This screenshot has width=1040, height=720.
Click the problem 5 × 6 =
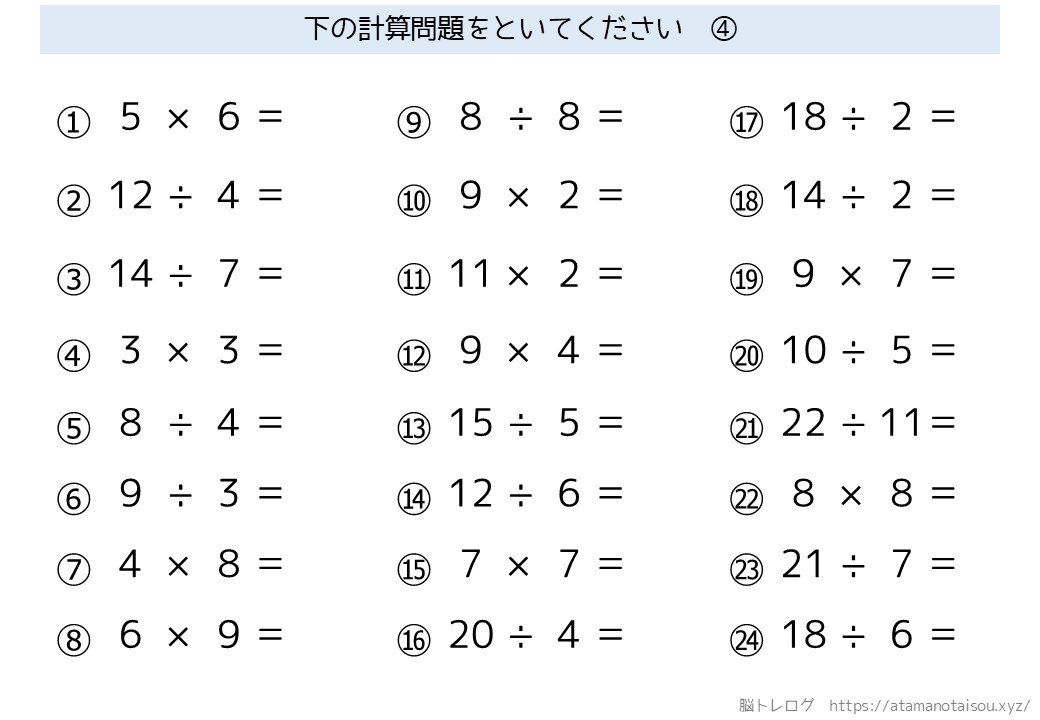(x=201, y=117)
